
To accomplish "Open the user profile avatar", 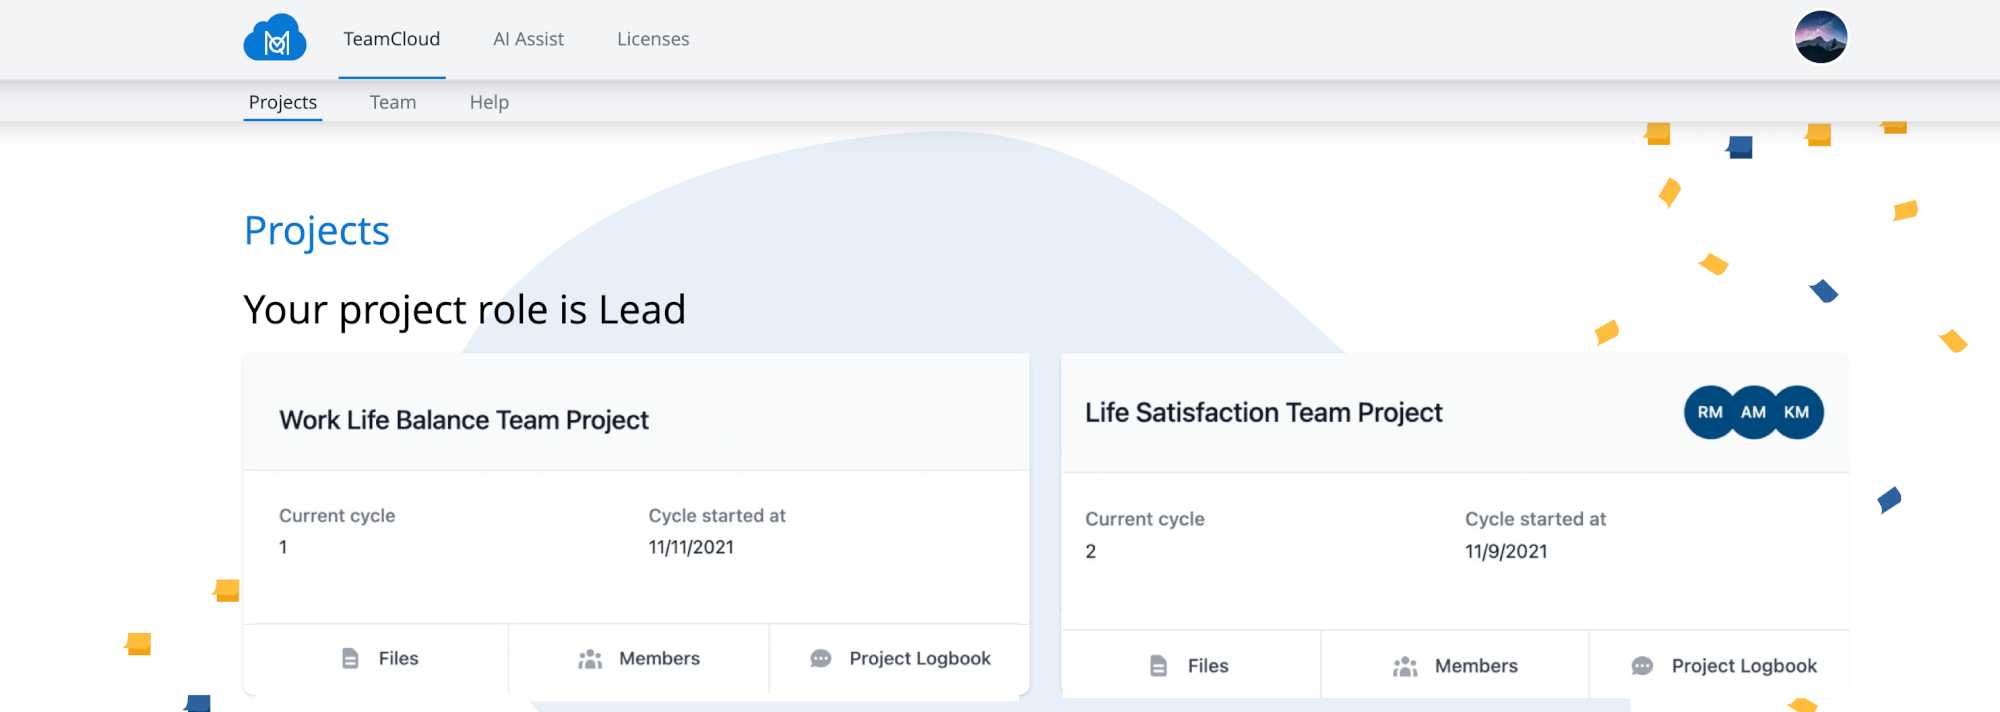I will 1820,38.
